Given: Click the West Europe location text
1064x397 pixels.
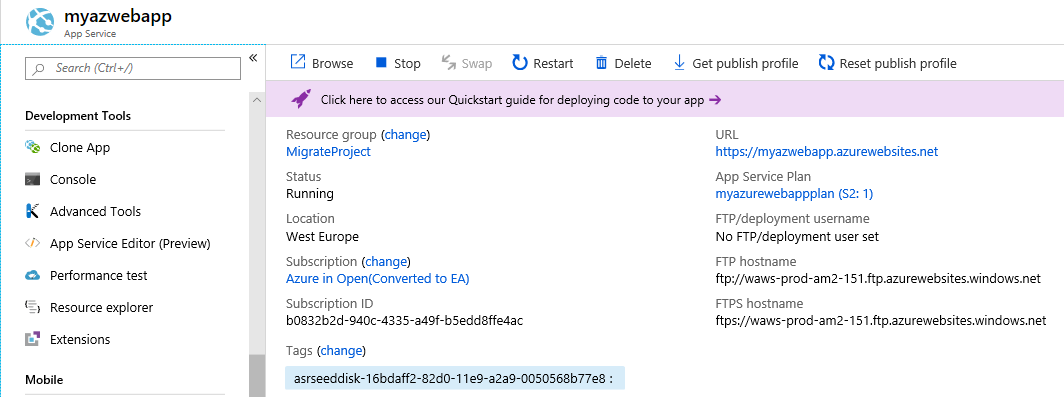Looking at the screenshot, I should (x=322, y=236).
